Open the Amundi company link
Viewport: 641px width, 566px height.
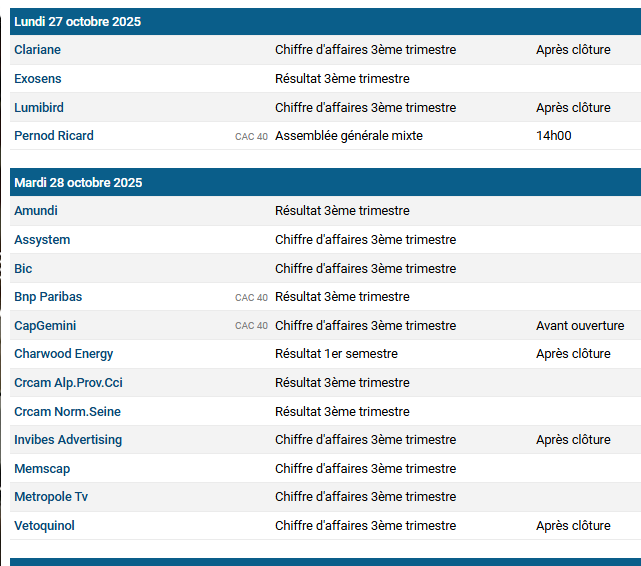36,211
